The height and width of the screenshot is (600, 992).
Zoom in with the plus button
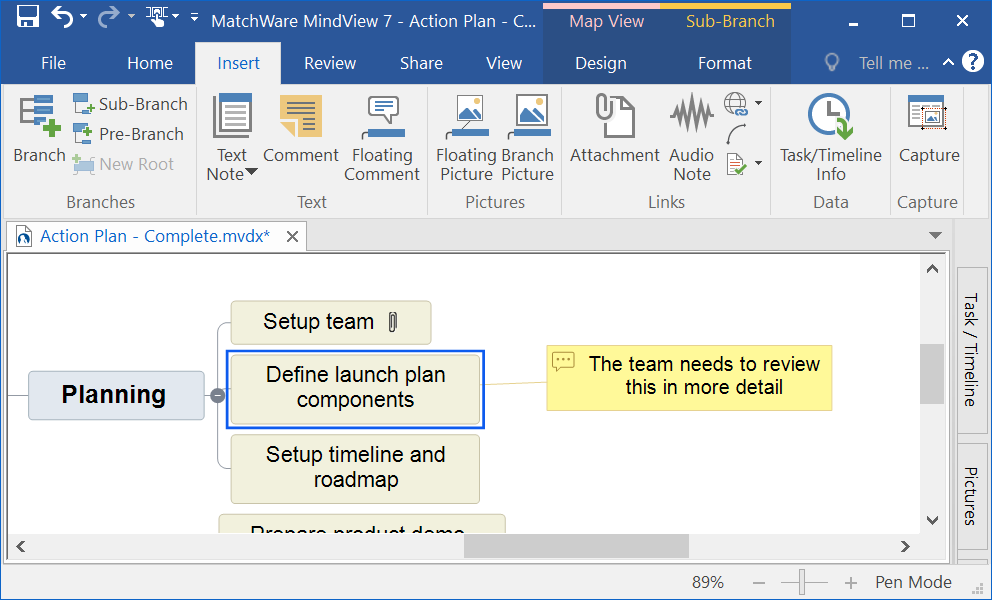851,583
